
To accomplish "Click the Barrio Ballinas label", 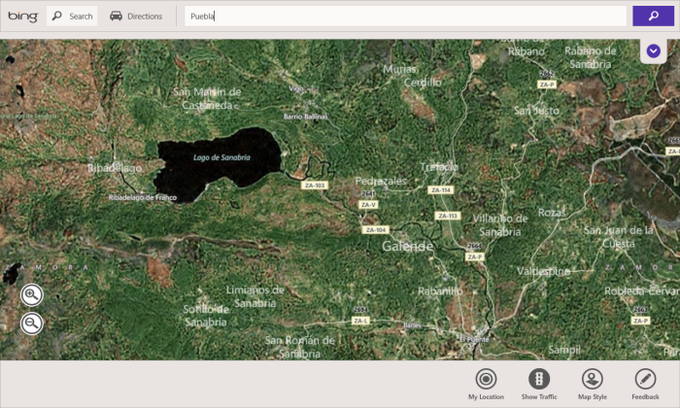I will pos(306,117).
